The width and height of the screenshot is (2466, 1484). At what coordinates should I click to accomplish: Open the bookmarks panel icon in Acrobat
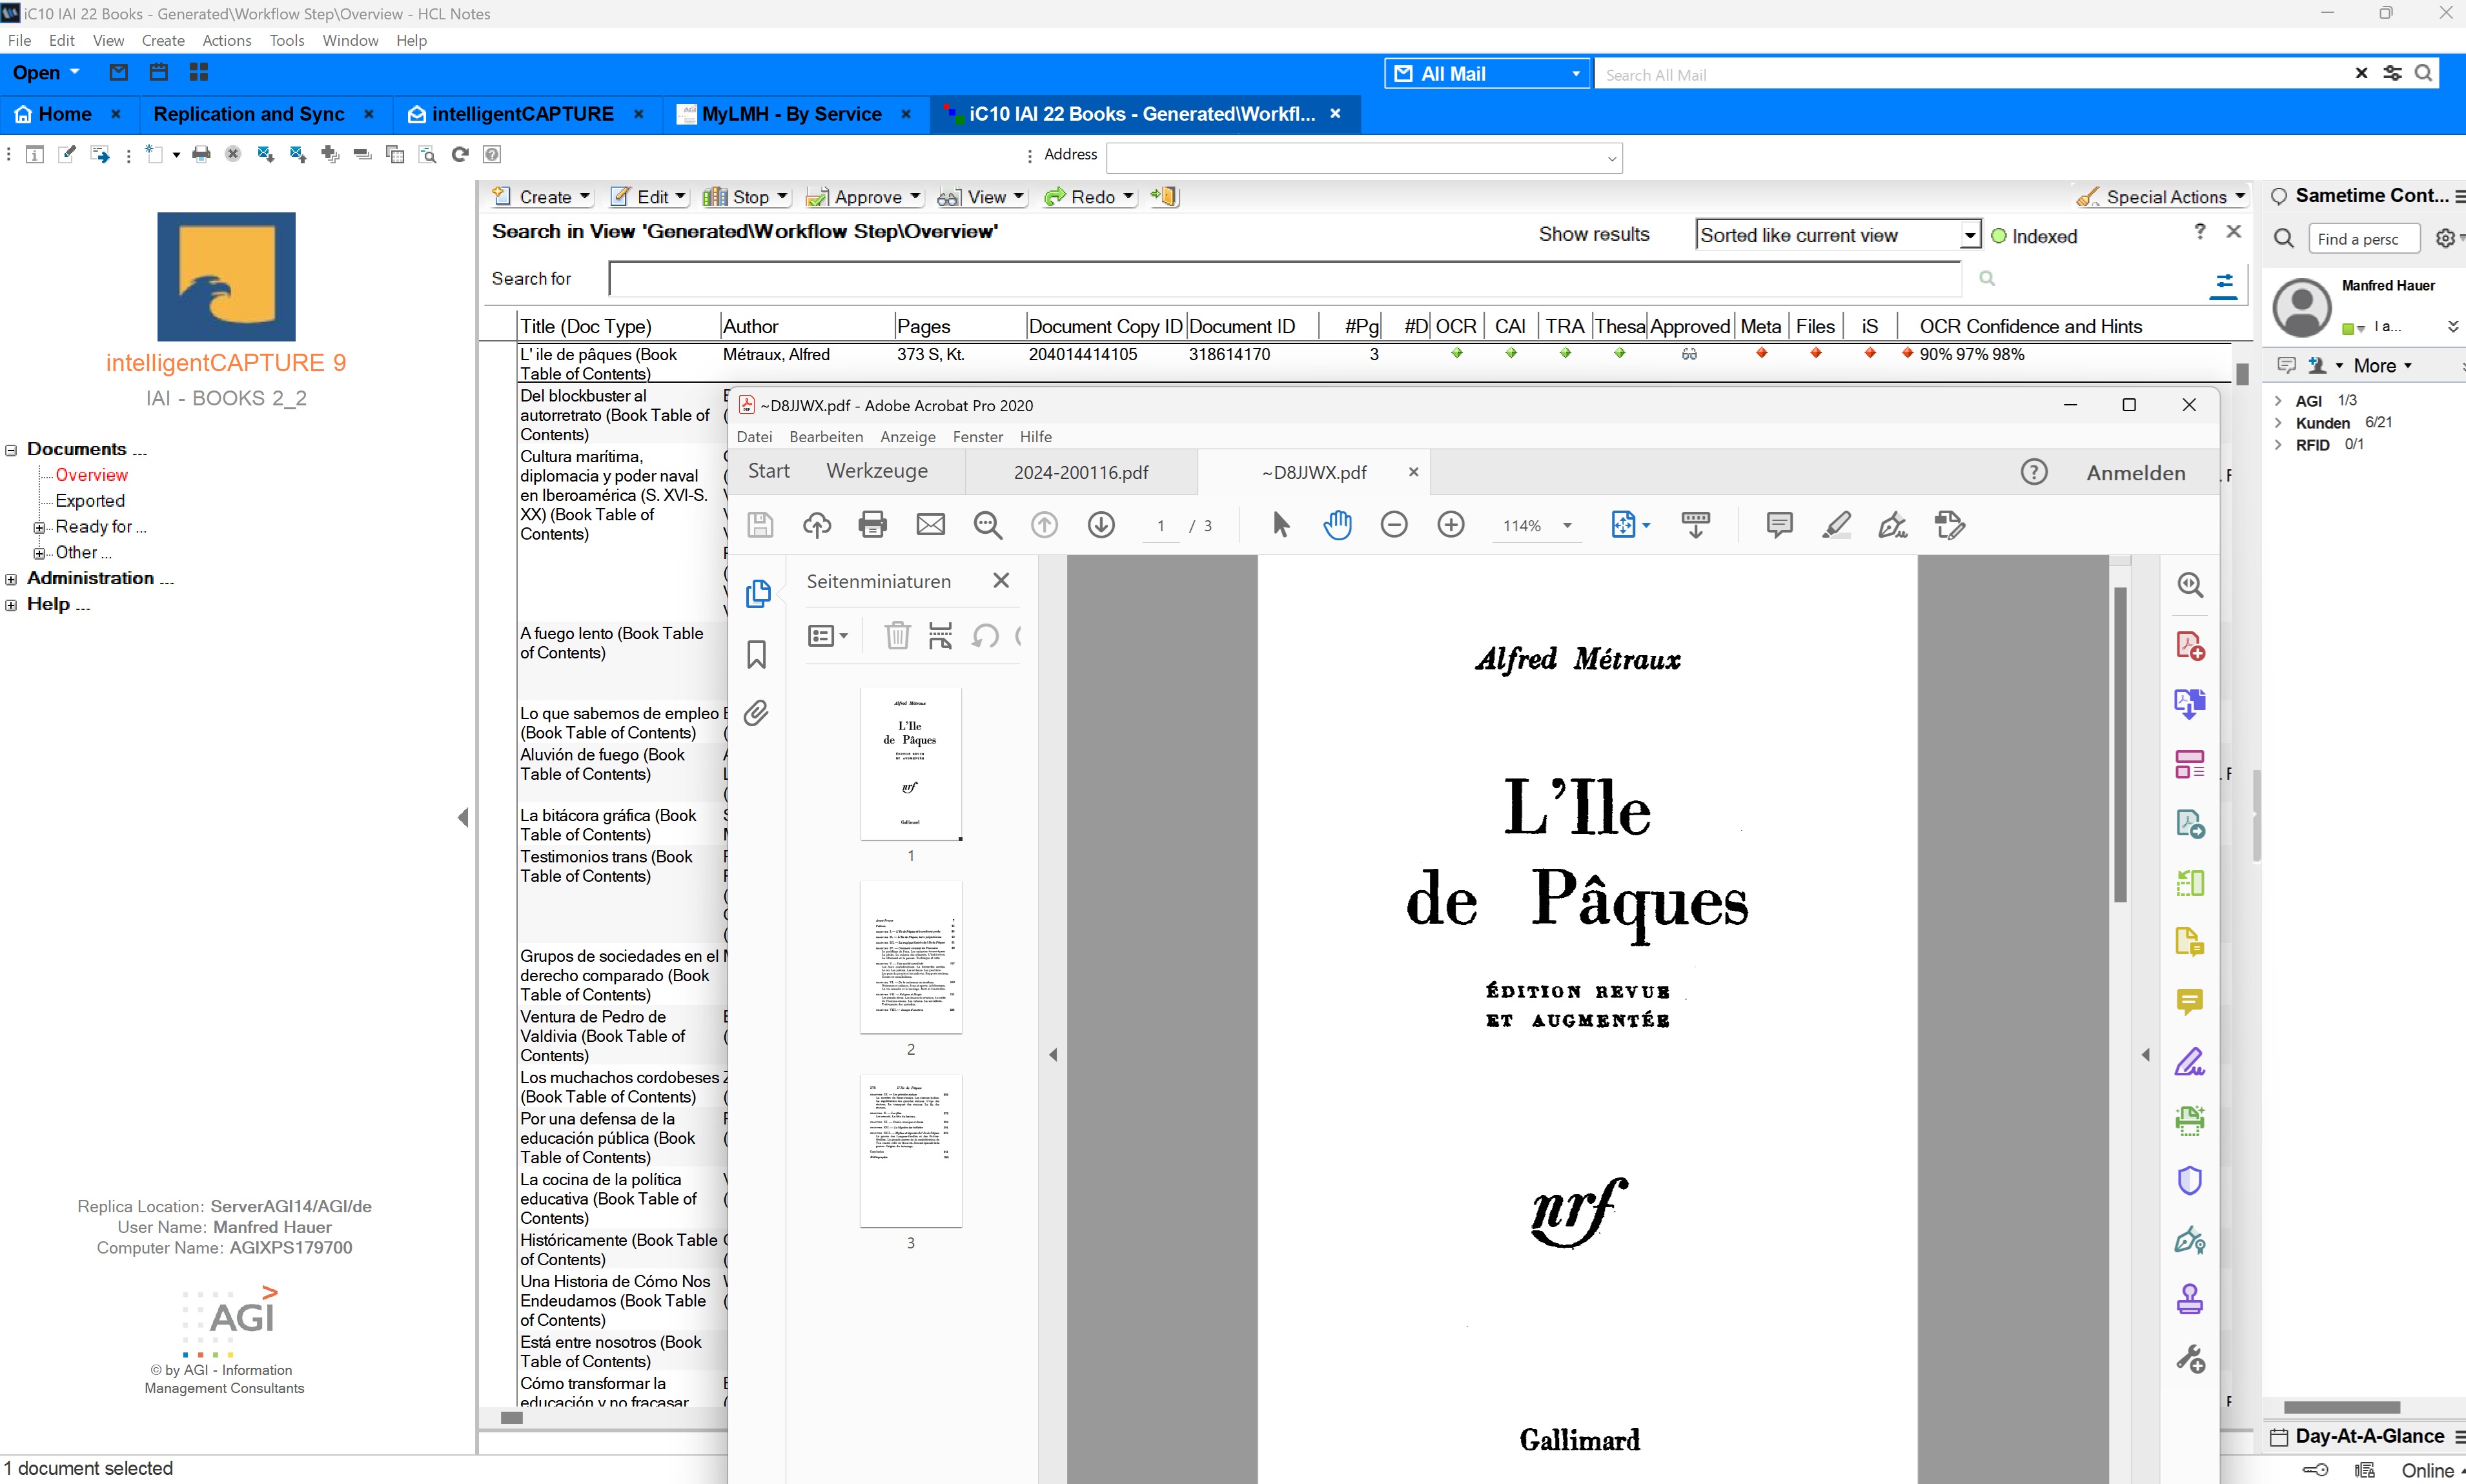click(x=757, y=654)
